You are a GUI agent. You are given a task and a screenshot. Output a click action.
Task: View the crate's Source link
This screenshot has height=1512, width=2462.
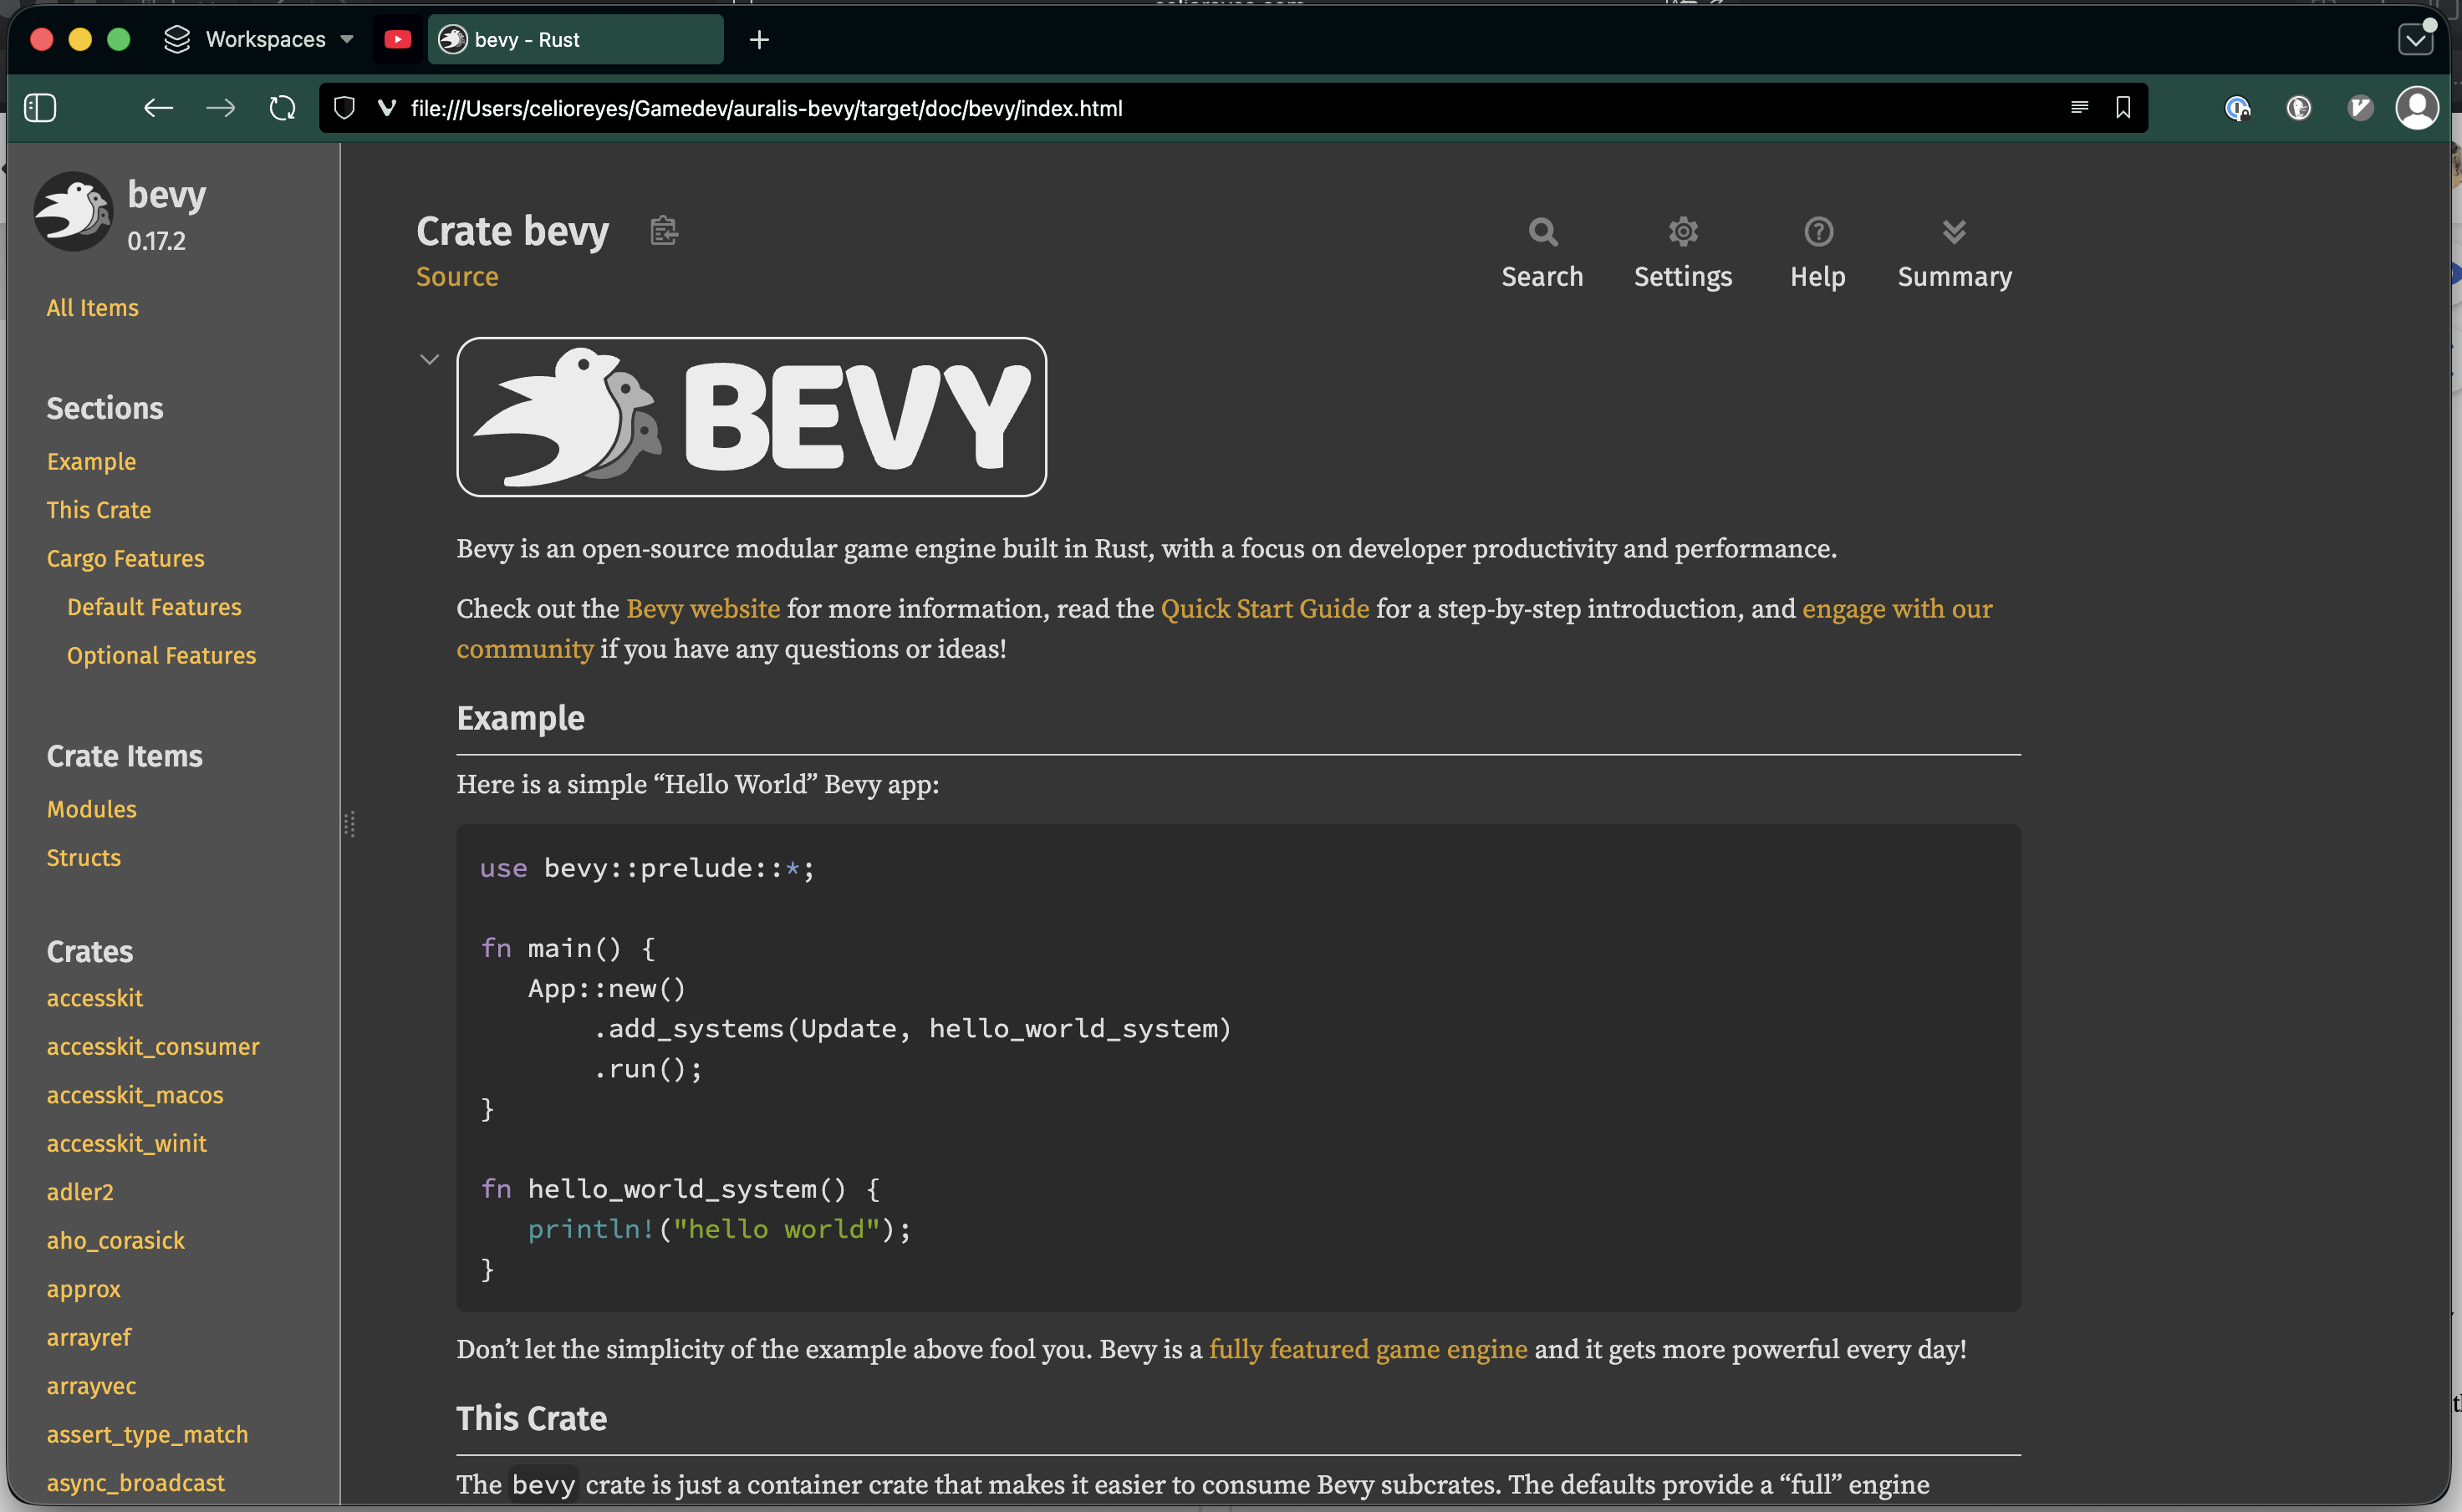click(457, 277)
